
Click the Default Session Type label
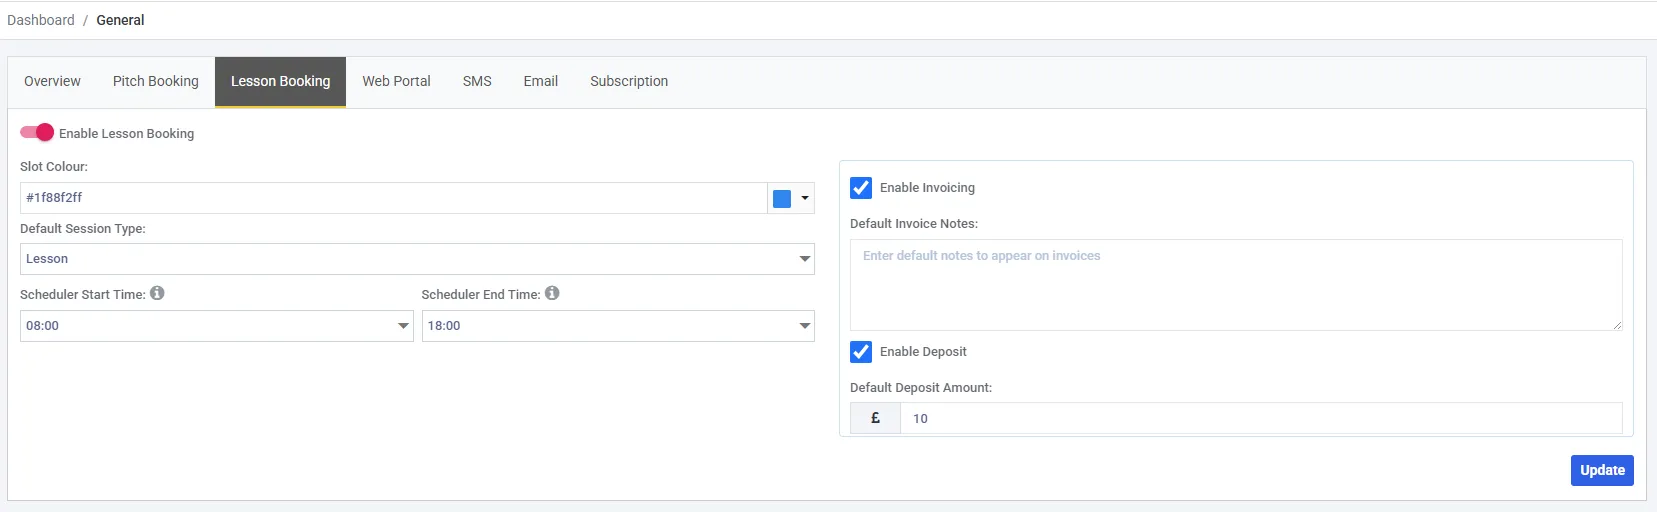click(83, 228)
